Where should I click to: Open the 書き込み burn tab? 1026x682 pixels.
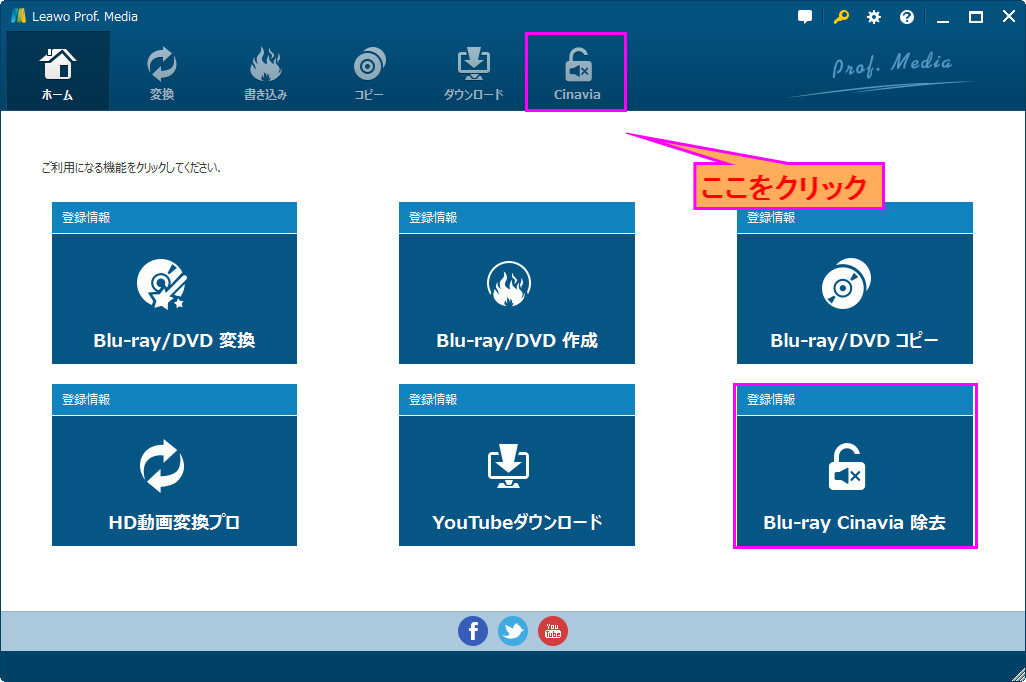tap(265, 71)
